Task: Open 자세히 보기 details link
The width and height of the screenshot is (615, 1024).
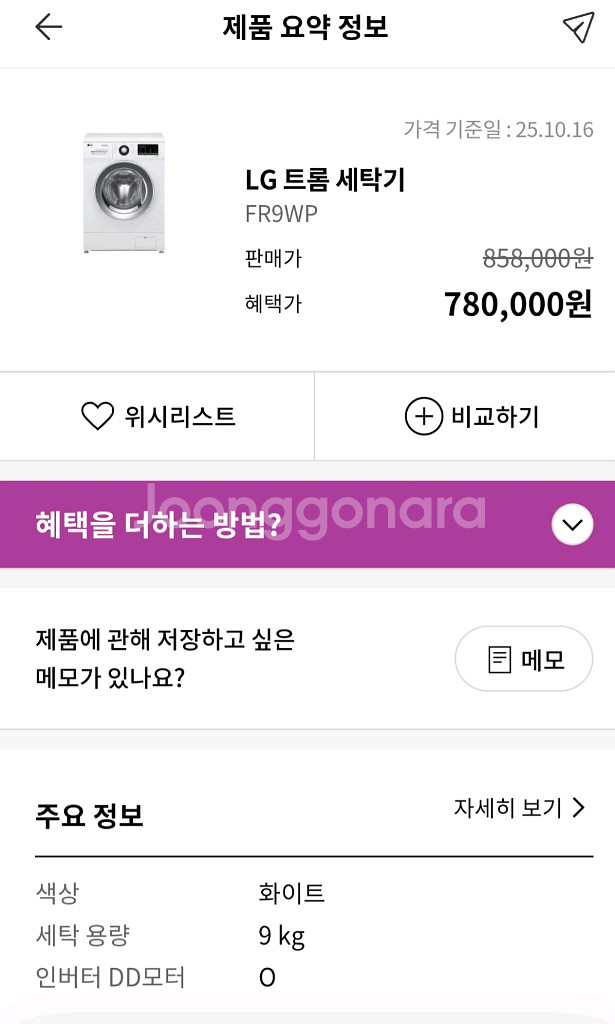Action: 508,808
